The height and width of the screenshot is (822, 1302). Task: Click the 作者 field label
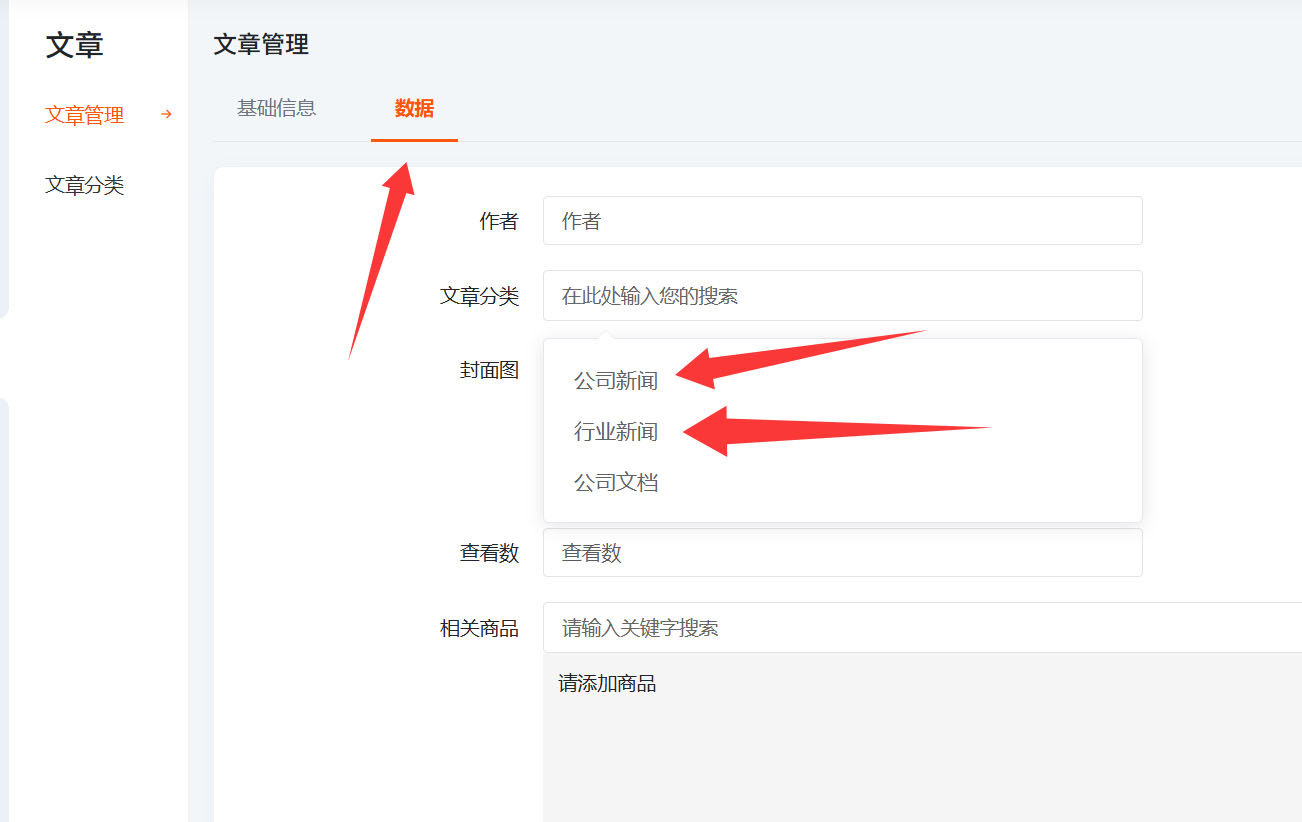point(499,221)
